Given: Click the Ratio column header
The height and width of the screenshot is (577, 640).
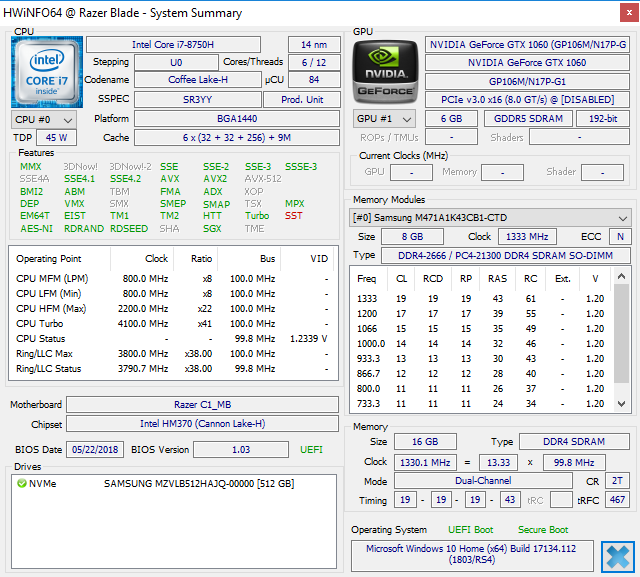Looking at the screenshot, I should coord(196,259).
